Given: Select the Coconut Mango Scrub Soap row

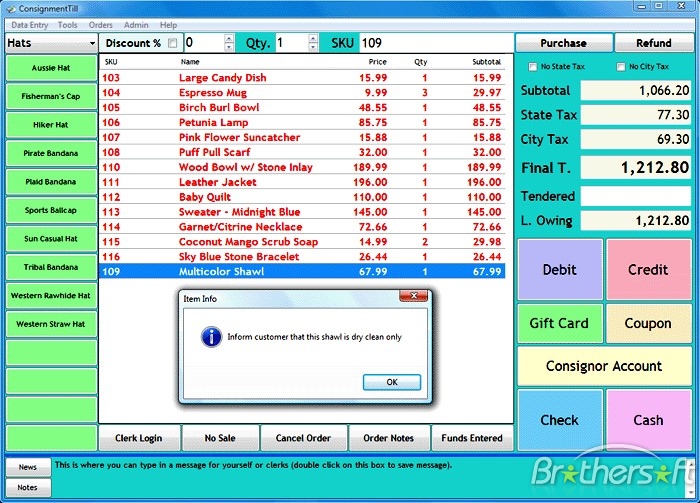Looking at the screenshot, I should click(302, 241).
